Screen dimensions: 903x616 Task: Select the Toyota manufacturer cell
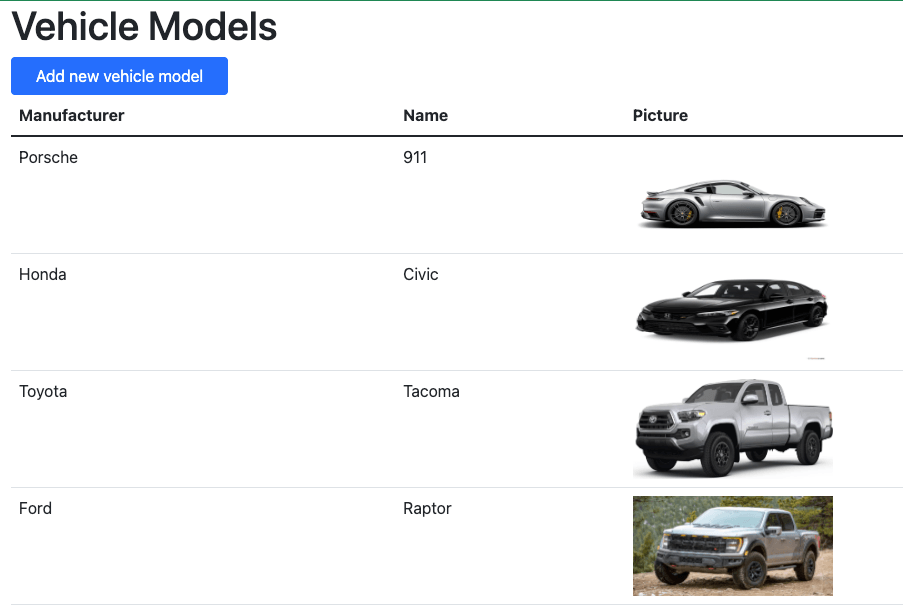[x=43, y=391]
